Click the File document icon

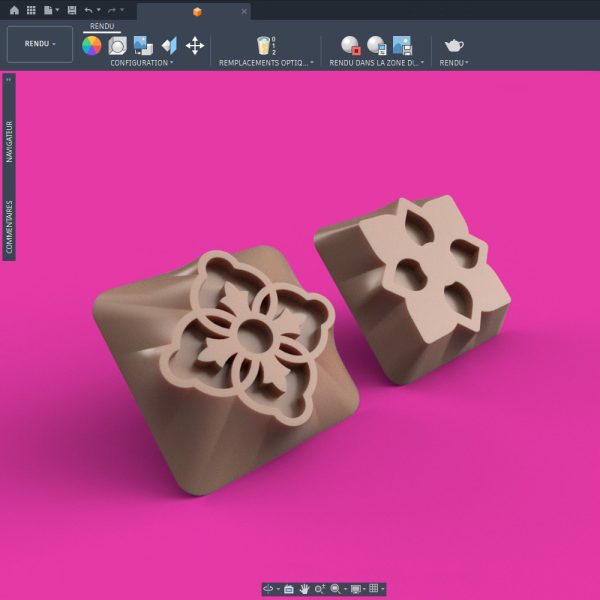click(48, 10)
